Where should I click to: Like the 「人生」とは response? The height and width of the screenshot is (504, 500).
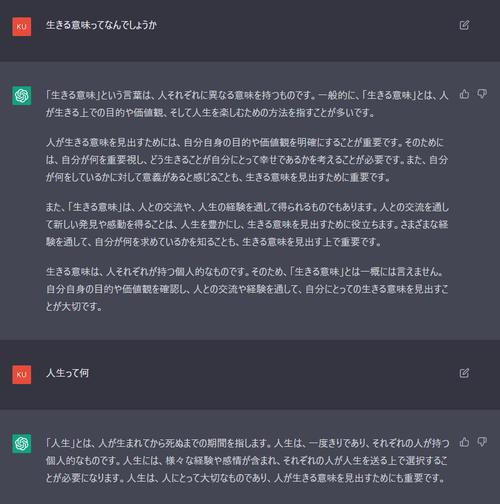coord(464,442)
